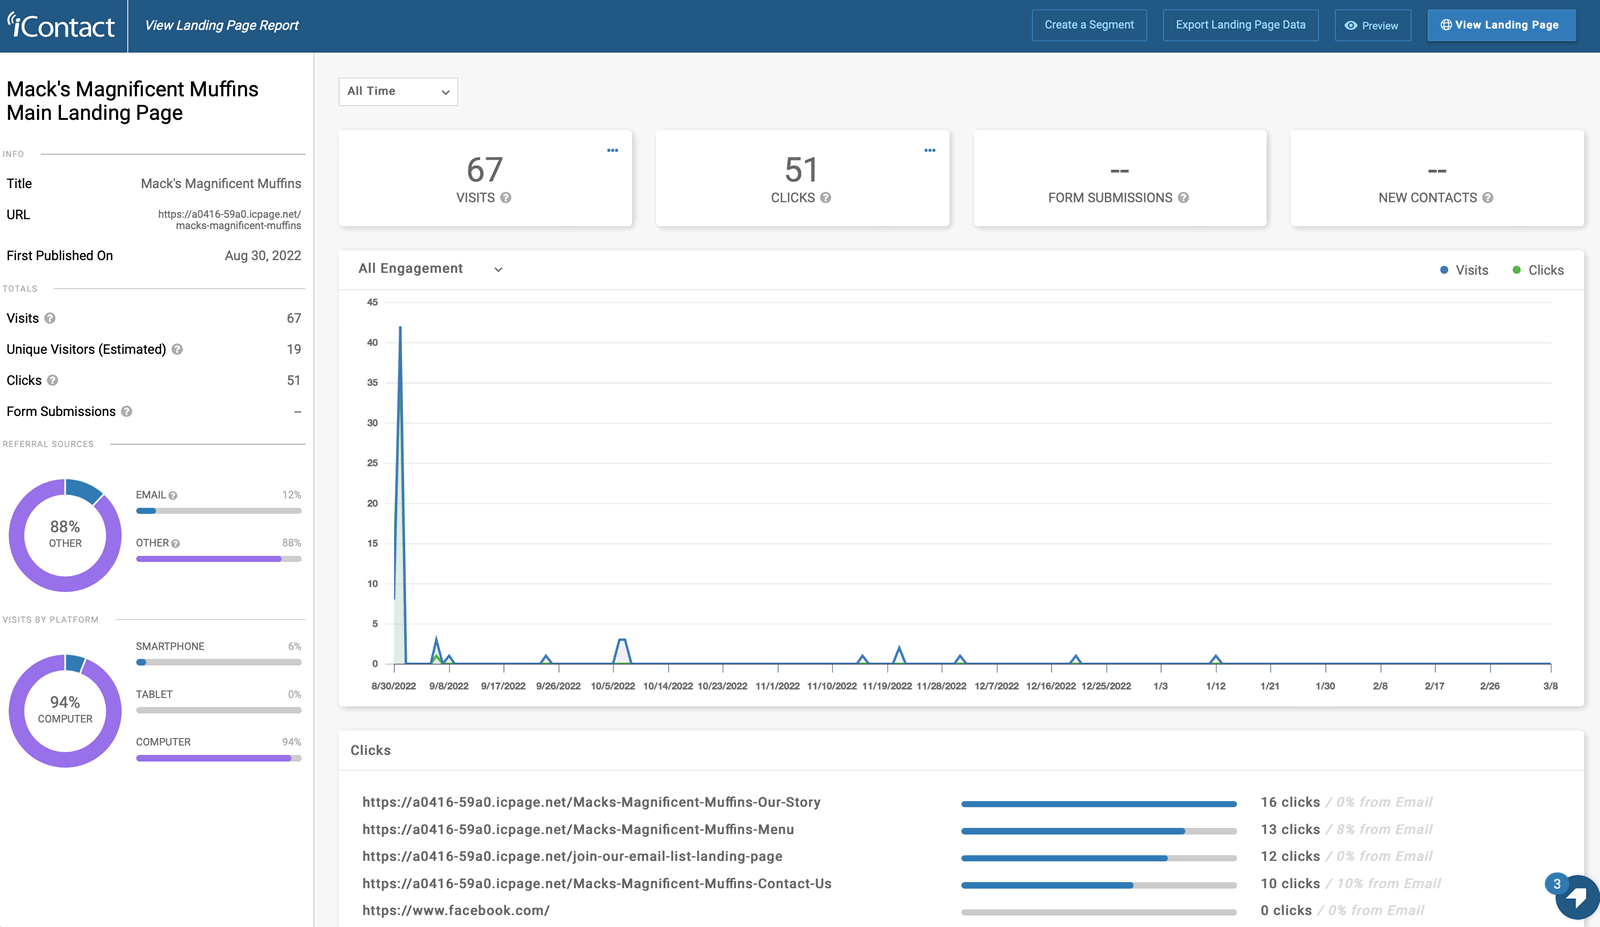Click the SMARTPHONE 6% progress bar
The height and width of the screenshot is (927, 1600).
pos(218,662)
